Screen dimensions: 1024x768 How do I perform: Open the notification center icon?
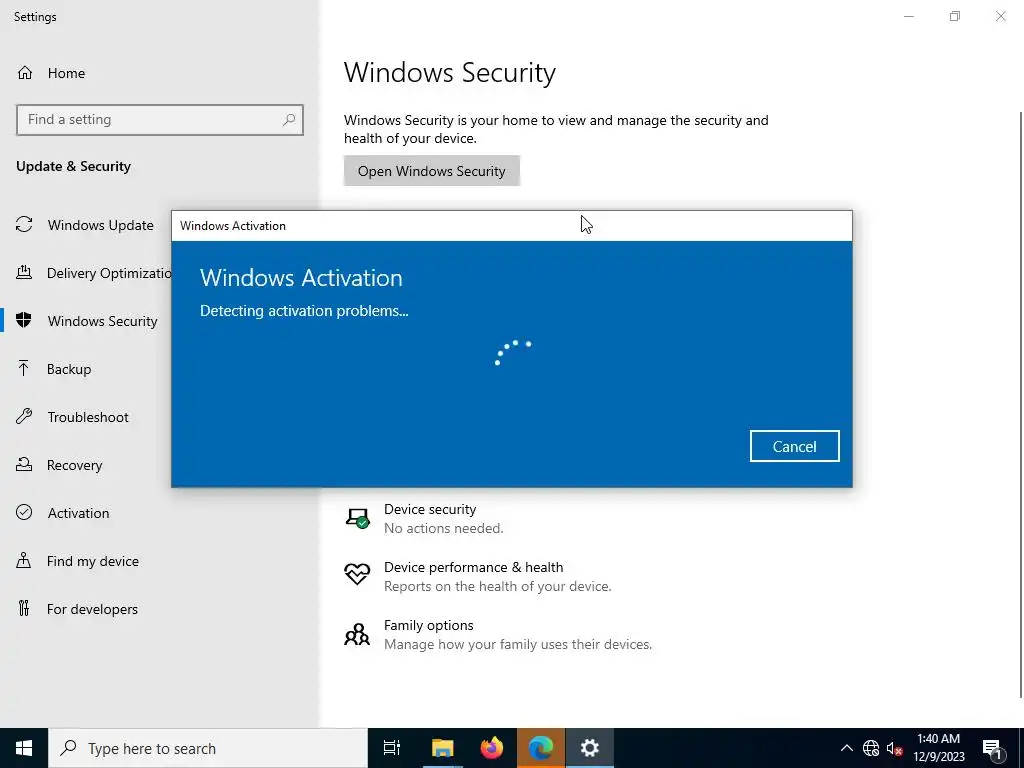[992, 748]
